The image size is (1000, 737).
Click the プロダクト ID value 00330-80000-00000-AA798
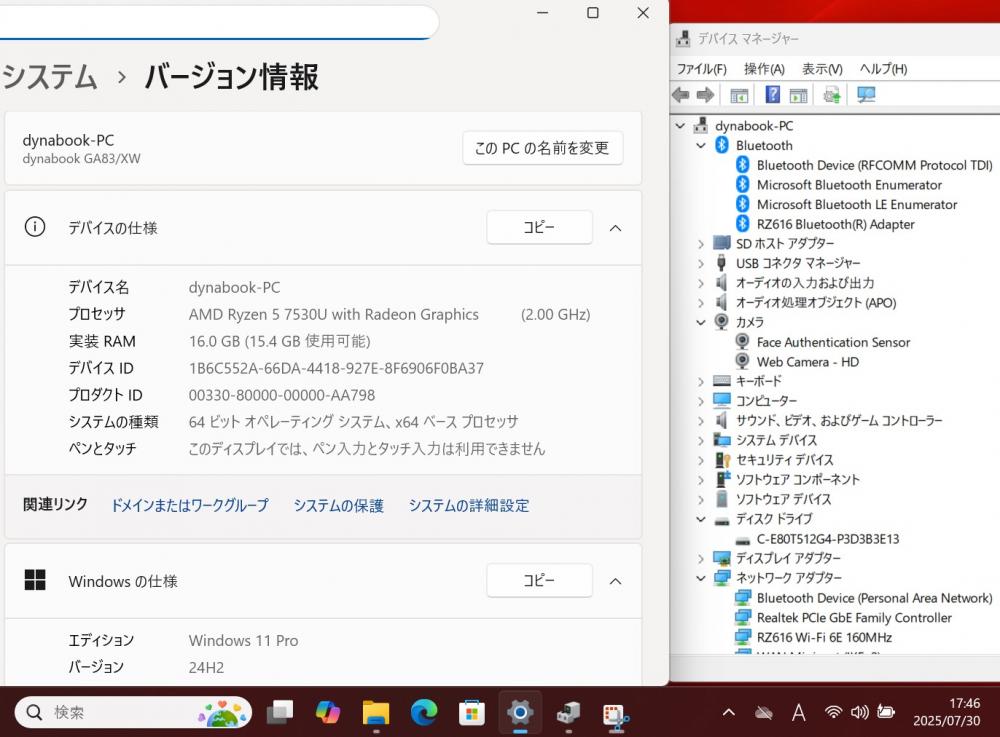coord(282,395)
